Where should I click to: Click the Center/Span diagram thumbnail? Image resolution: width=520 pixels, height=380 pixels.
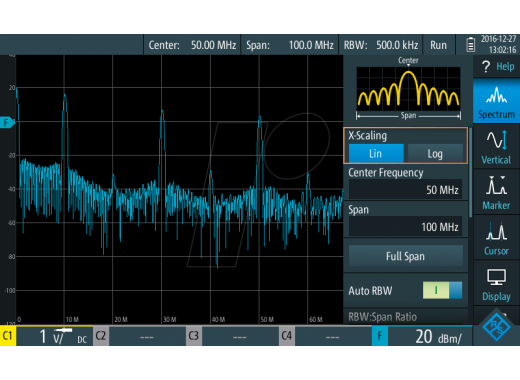click(408, 89)
